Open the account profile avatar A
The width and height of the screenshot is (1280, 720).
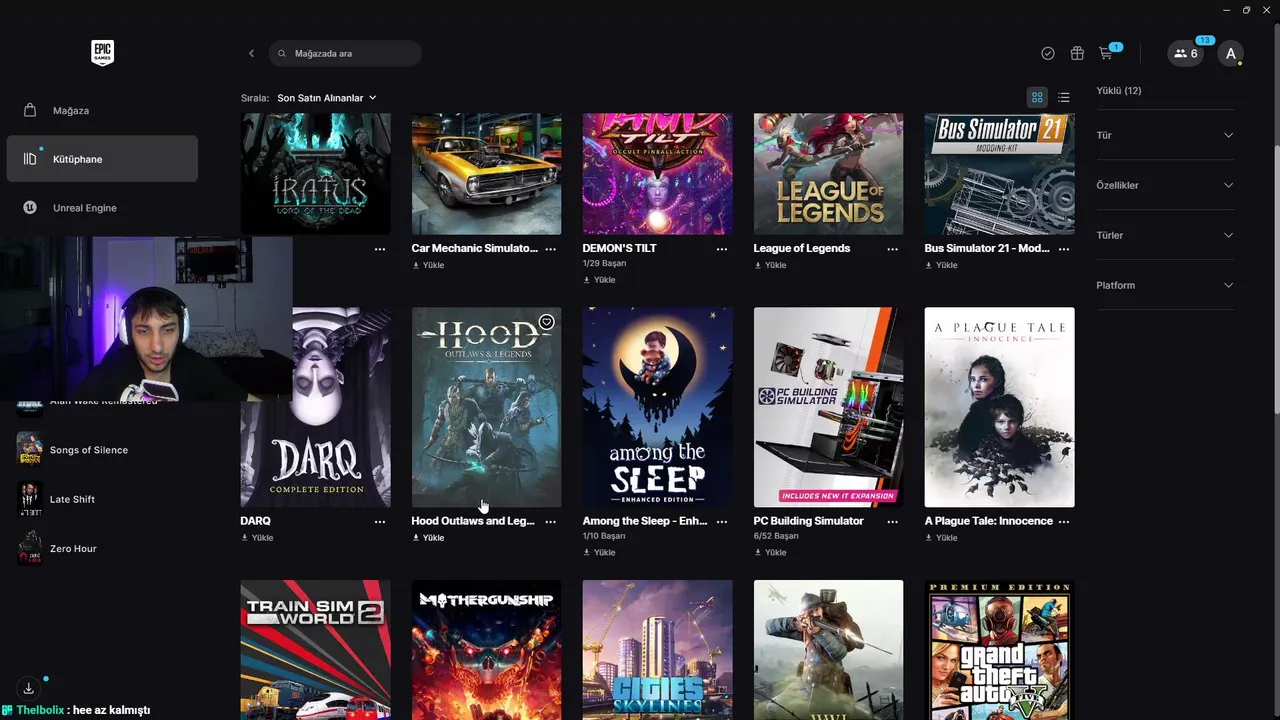1231,53
